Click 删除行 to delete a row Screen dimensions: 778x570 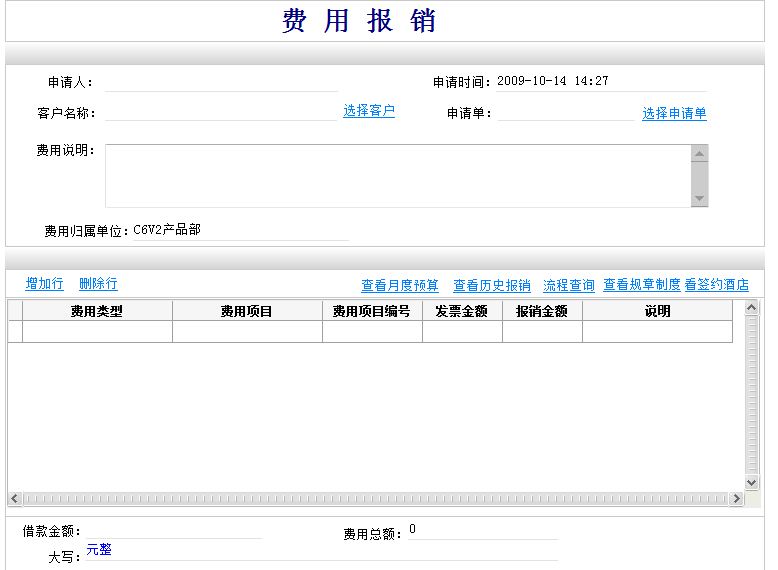[98, 284]
